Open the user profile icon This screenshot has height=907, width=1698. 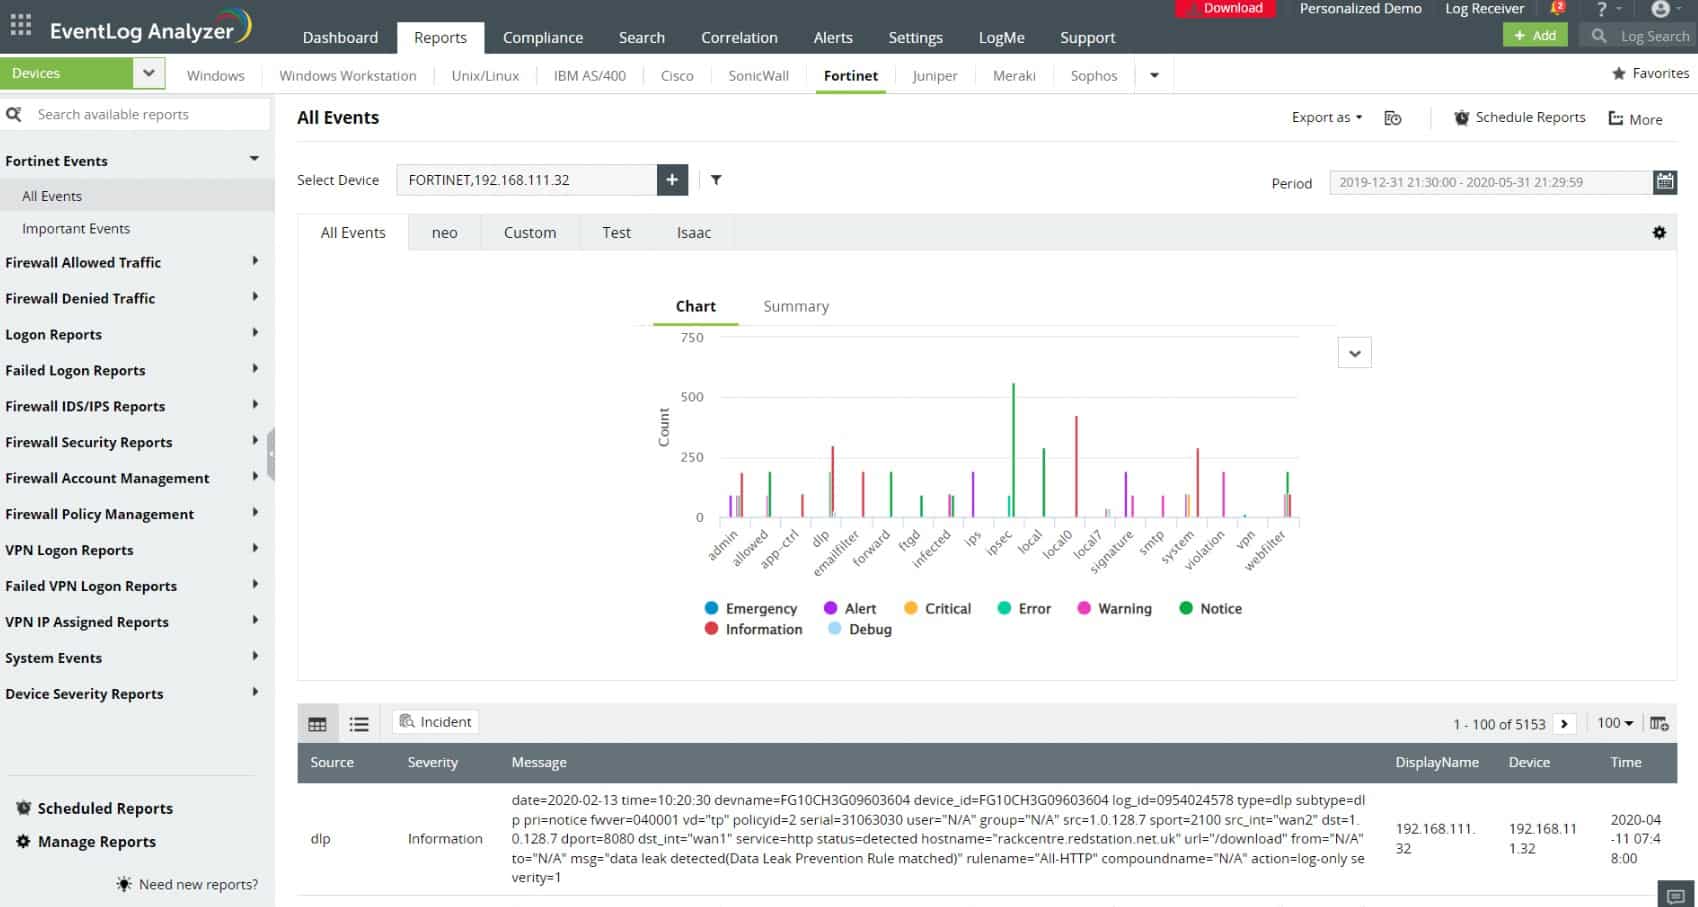click(1661, 9)
